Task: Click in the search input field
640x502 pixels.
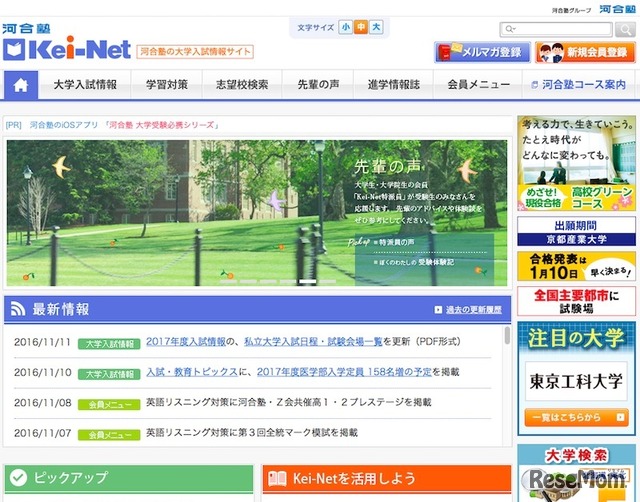Action: tap(556, 29)
